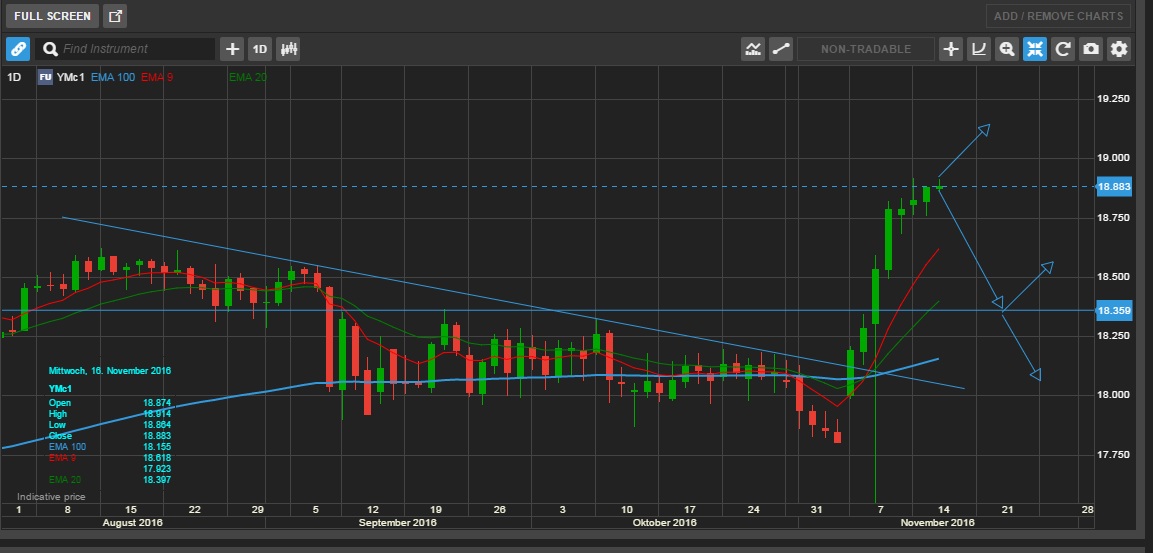Image resolution: width=1153 pixels, height=553 pixels.
Task: Click the ADD / REMOVE CHARTS button
Action: (x=1058, y=16)
